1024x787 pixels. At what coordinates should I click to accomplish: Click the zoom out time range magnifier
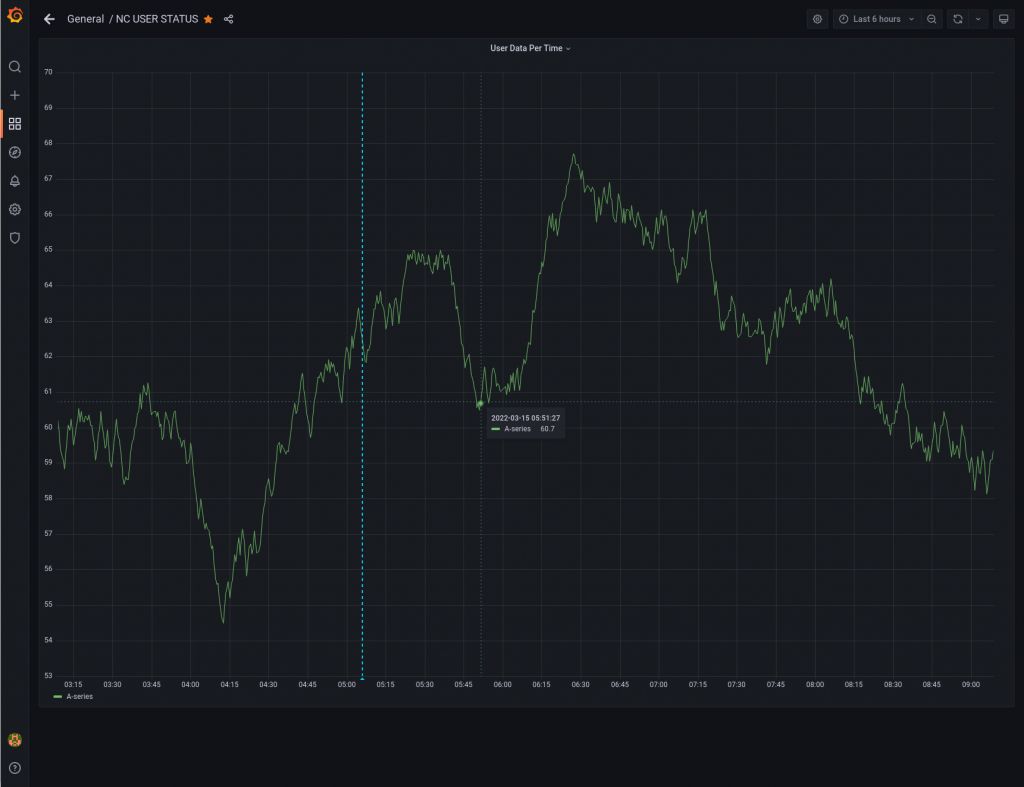coord(932,18)
